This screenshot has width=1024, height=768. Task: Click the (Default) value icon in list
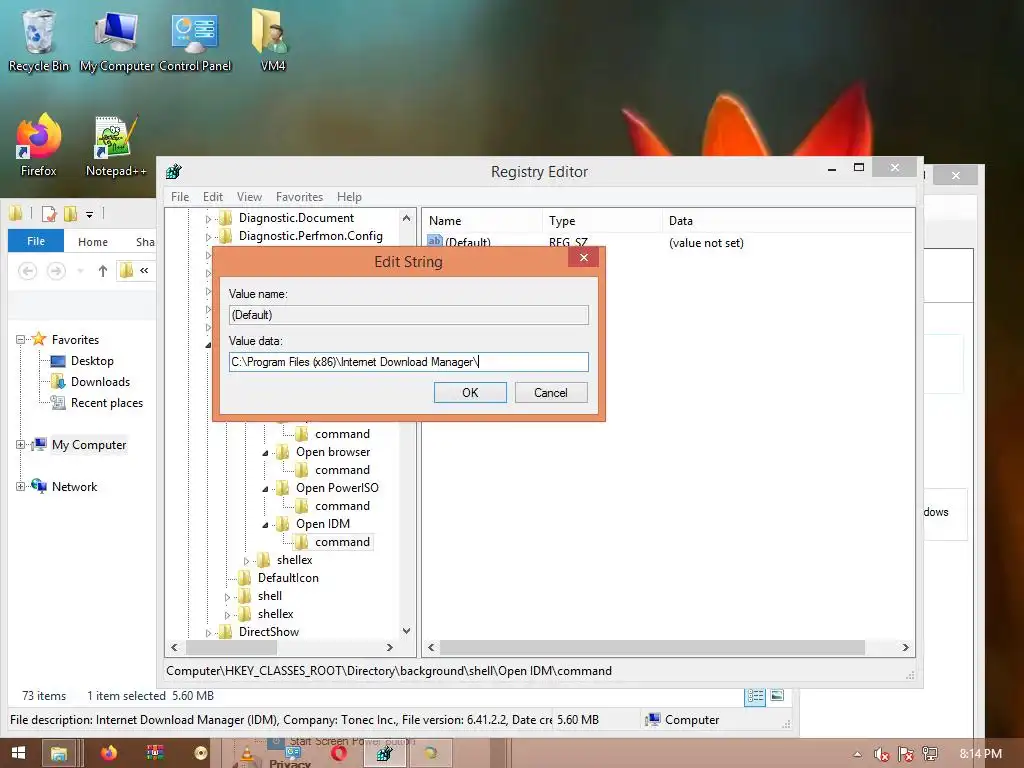[435, 242]
